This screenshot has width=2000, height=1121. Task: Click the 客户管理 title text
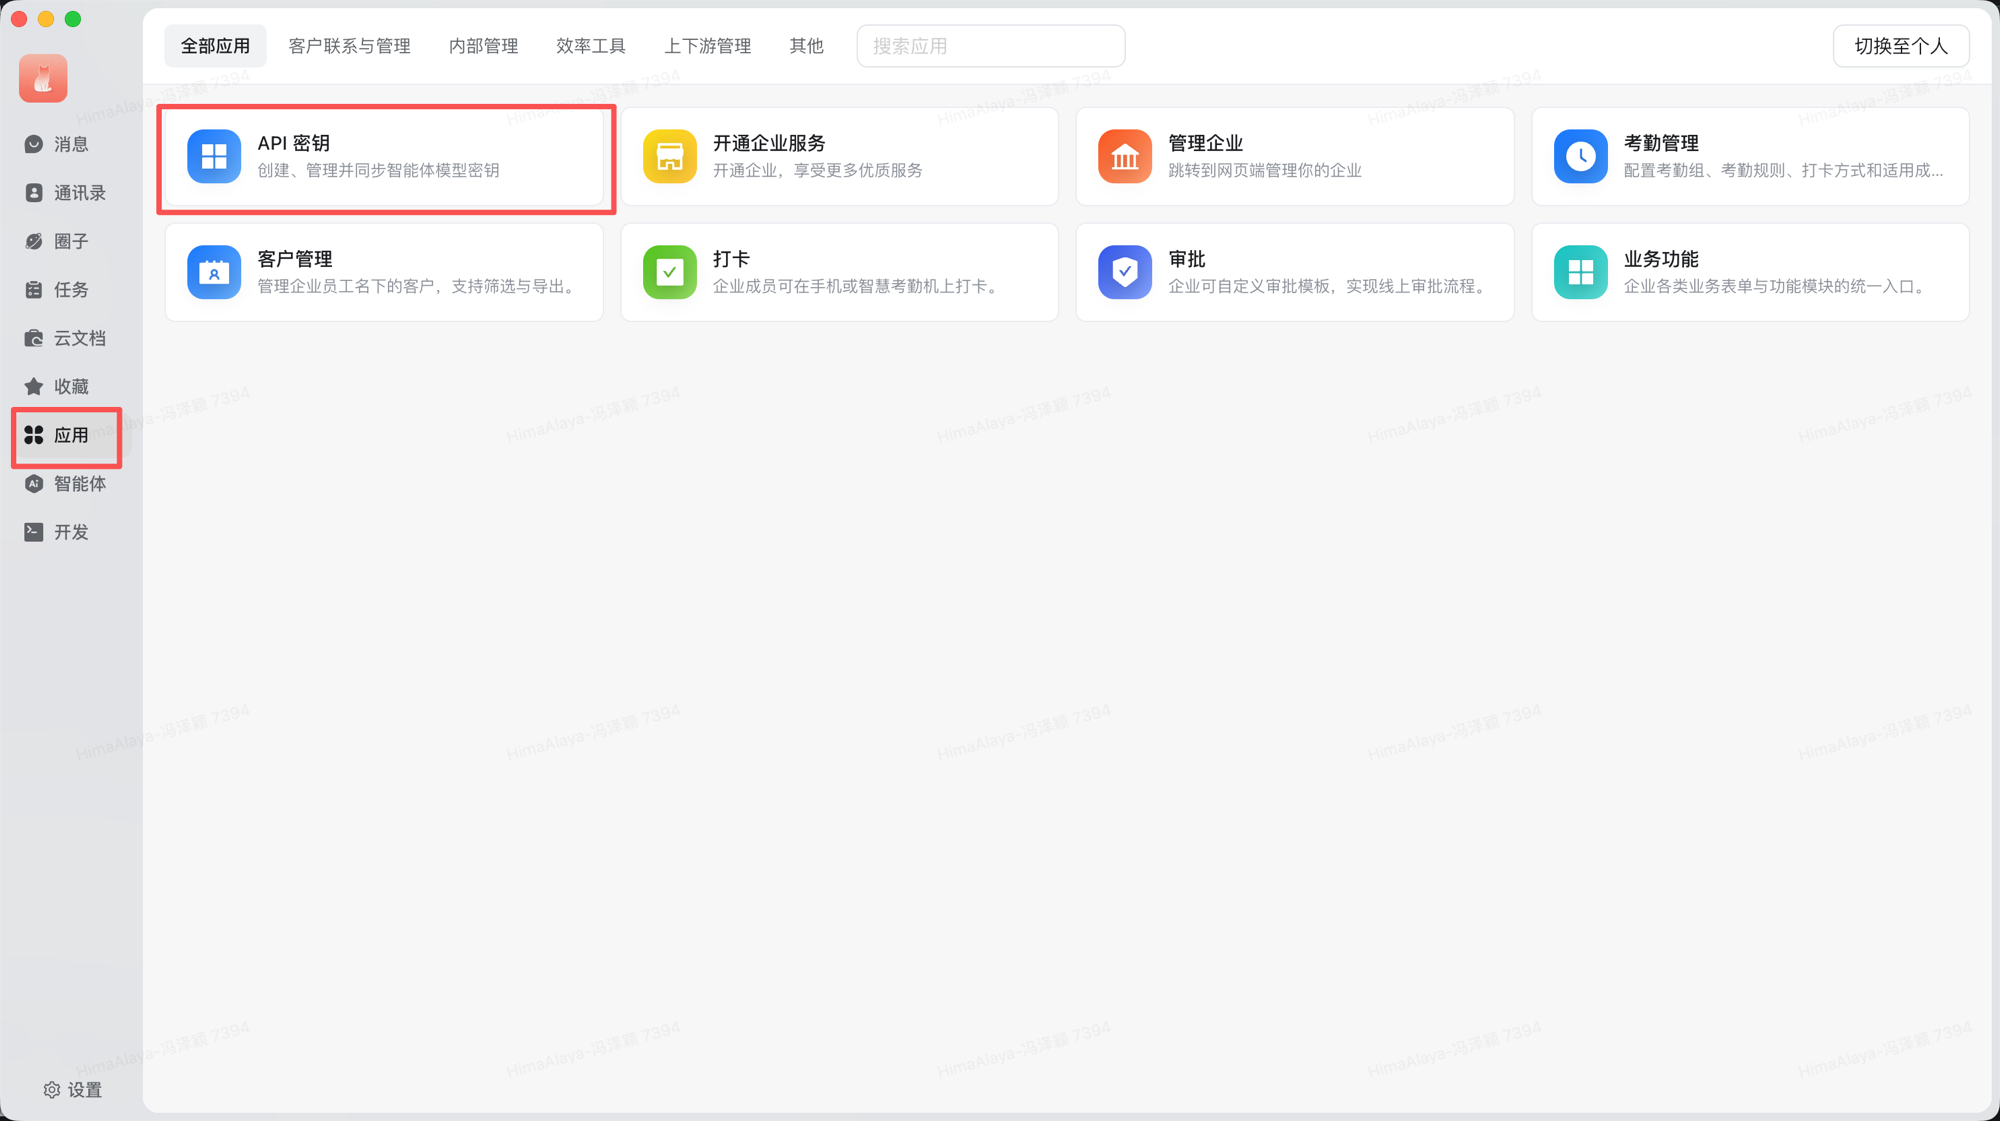(x=294, y=259)
